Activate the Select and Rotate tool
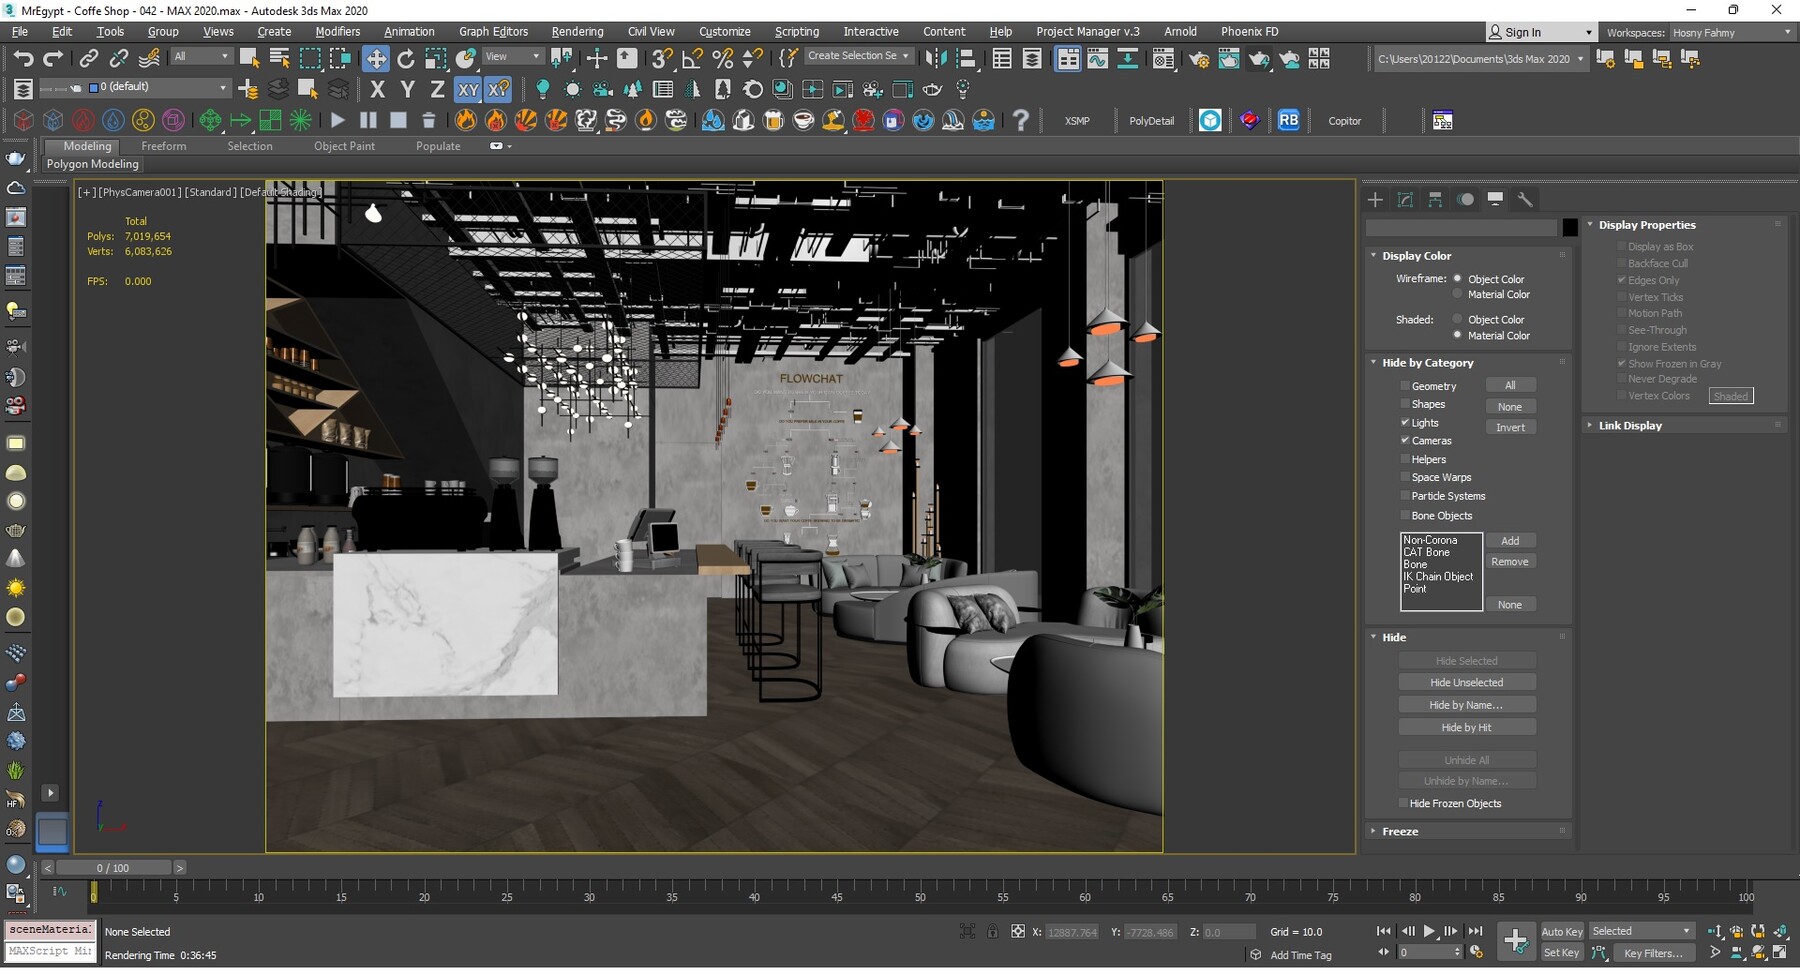 406,59
